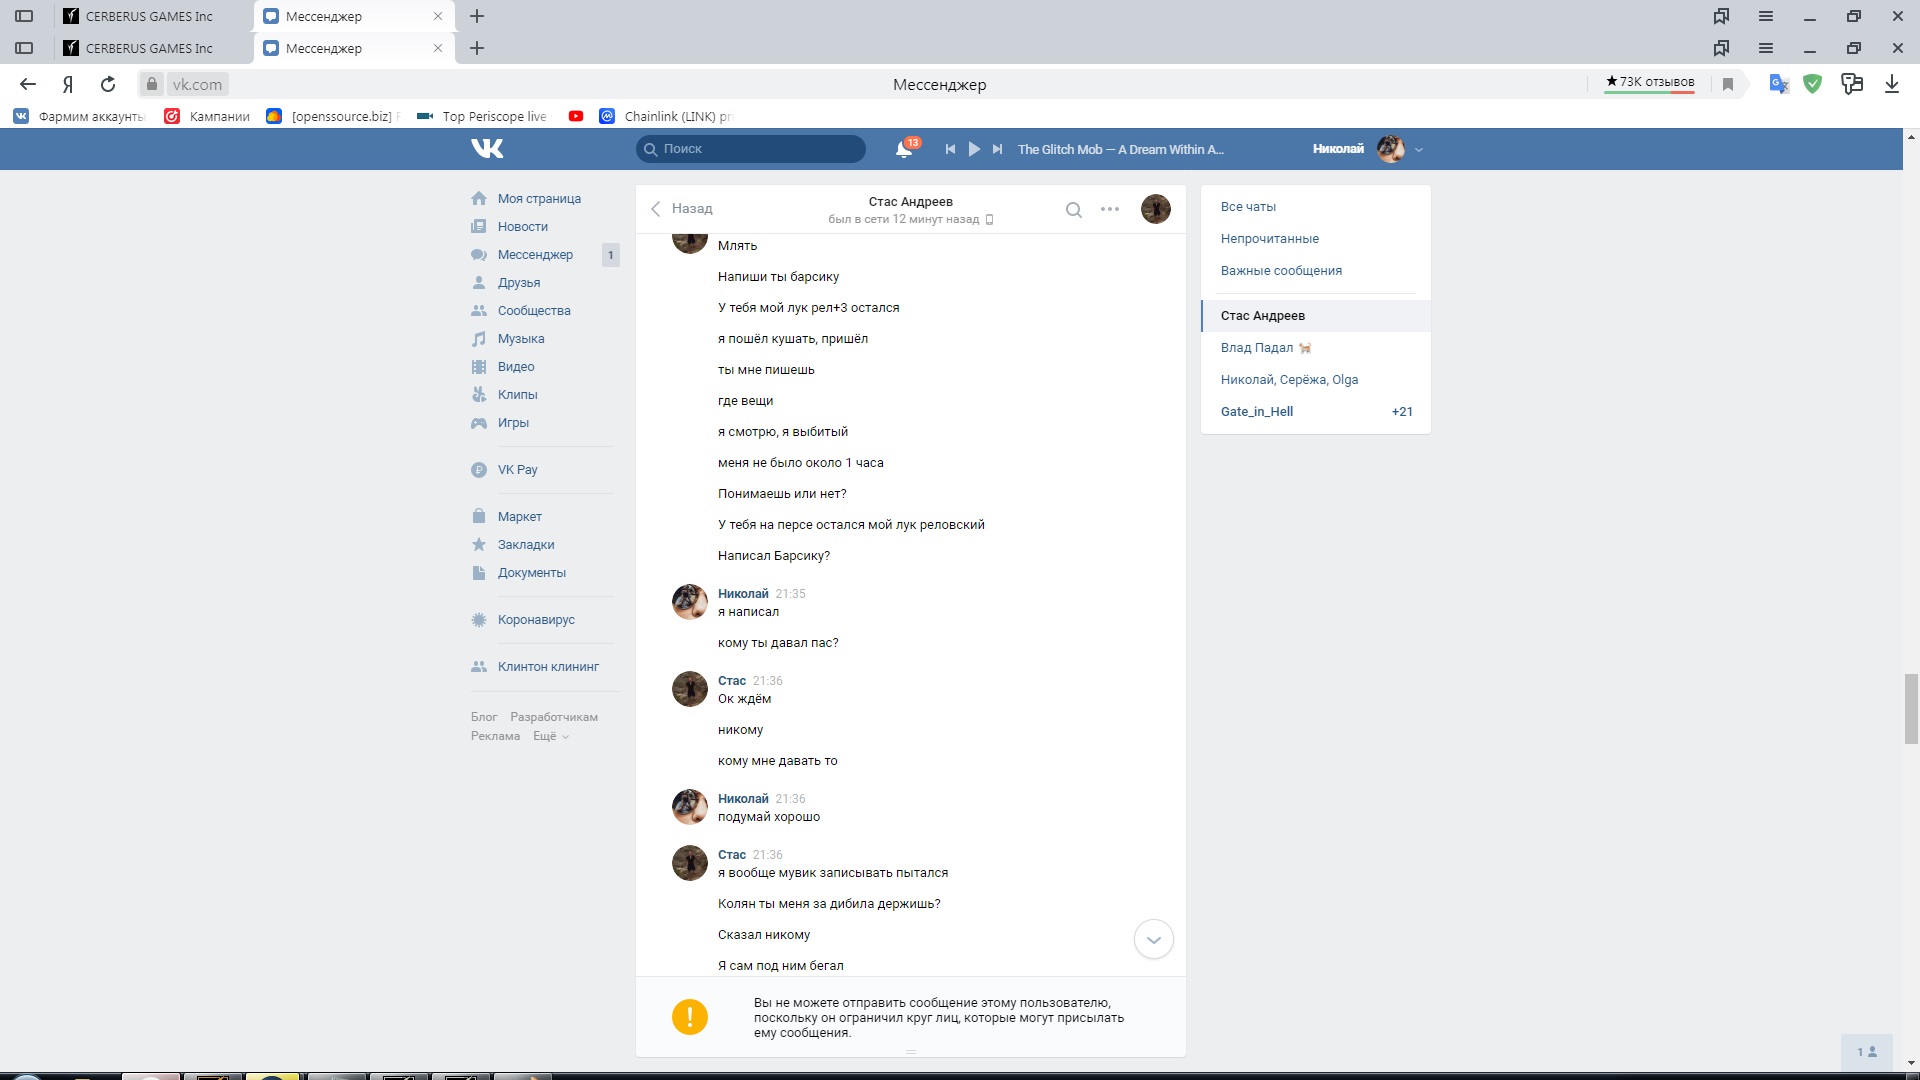Open the Top Periscope live bookmark
The height and width of the screenshot is (1080, 1920).
pos(482,116)
